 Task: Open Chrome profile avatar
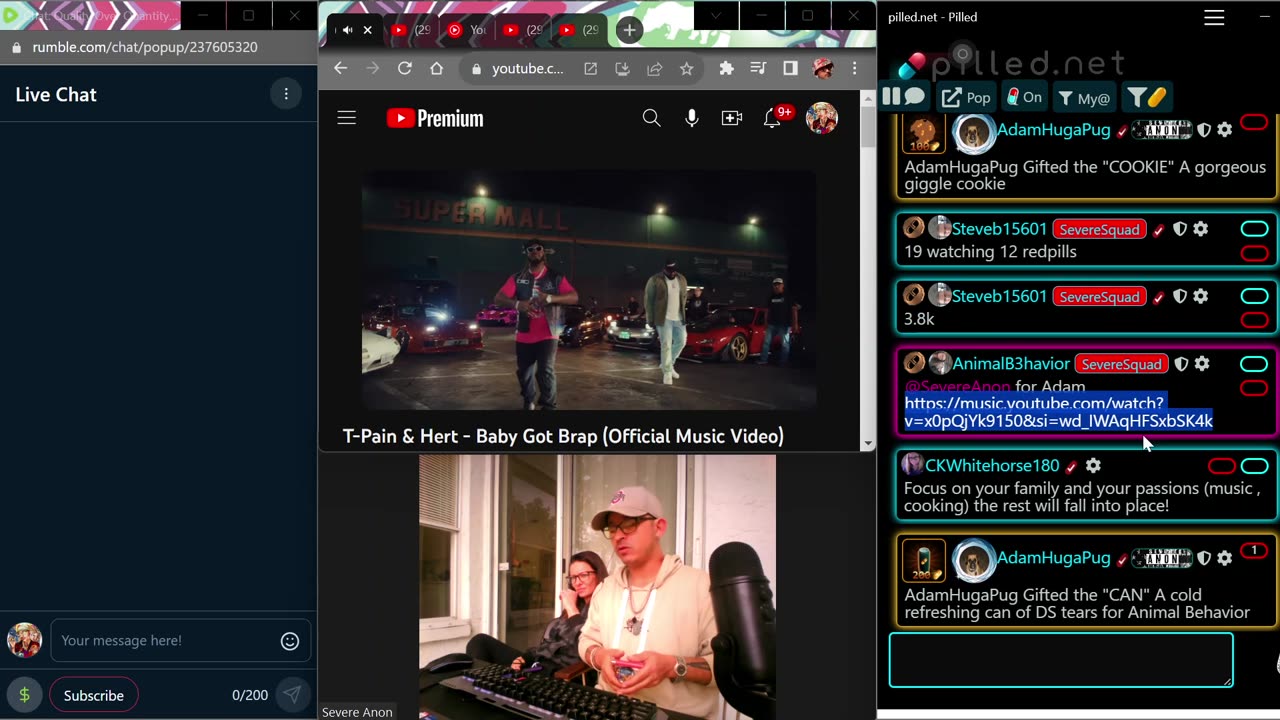coord(823,68)
